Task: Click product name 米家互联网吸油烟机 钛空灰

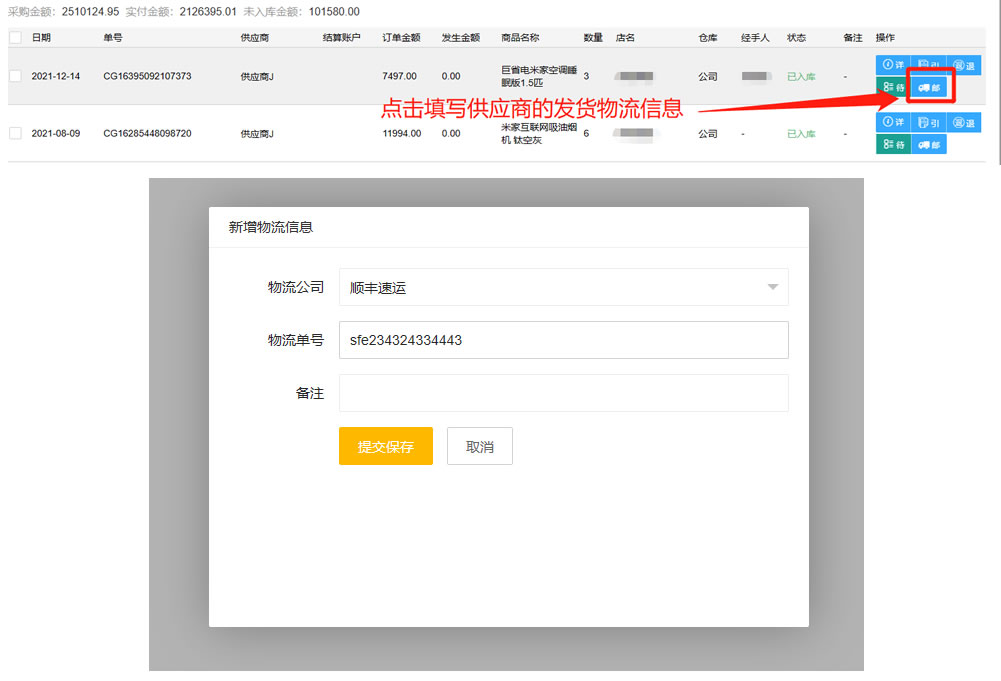Action: tap(539, 133)
